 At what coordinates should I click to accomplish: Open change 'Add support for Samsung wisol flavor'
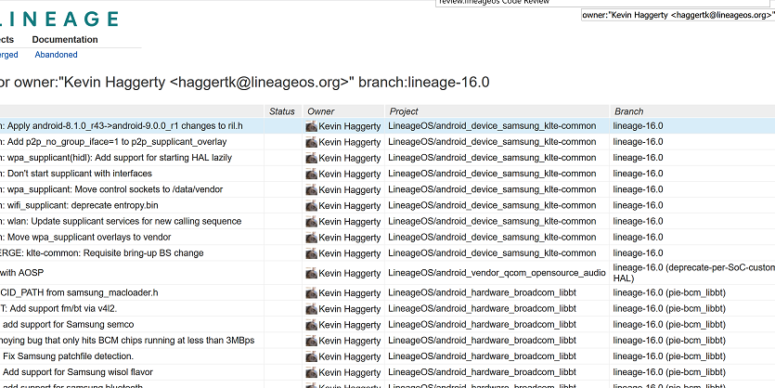click(x=78, y=372)
